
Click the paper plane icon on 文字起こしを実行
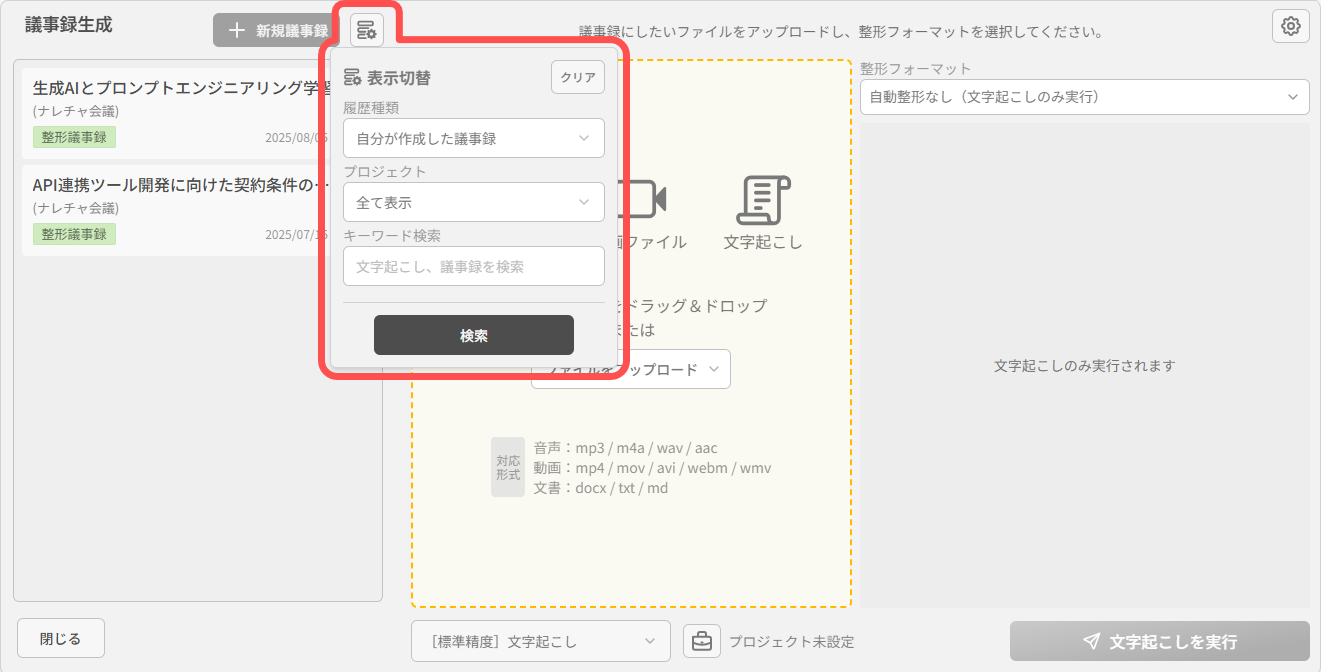(x=1090, y=641)
